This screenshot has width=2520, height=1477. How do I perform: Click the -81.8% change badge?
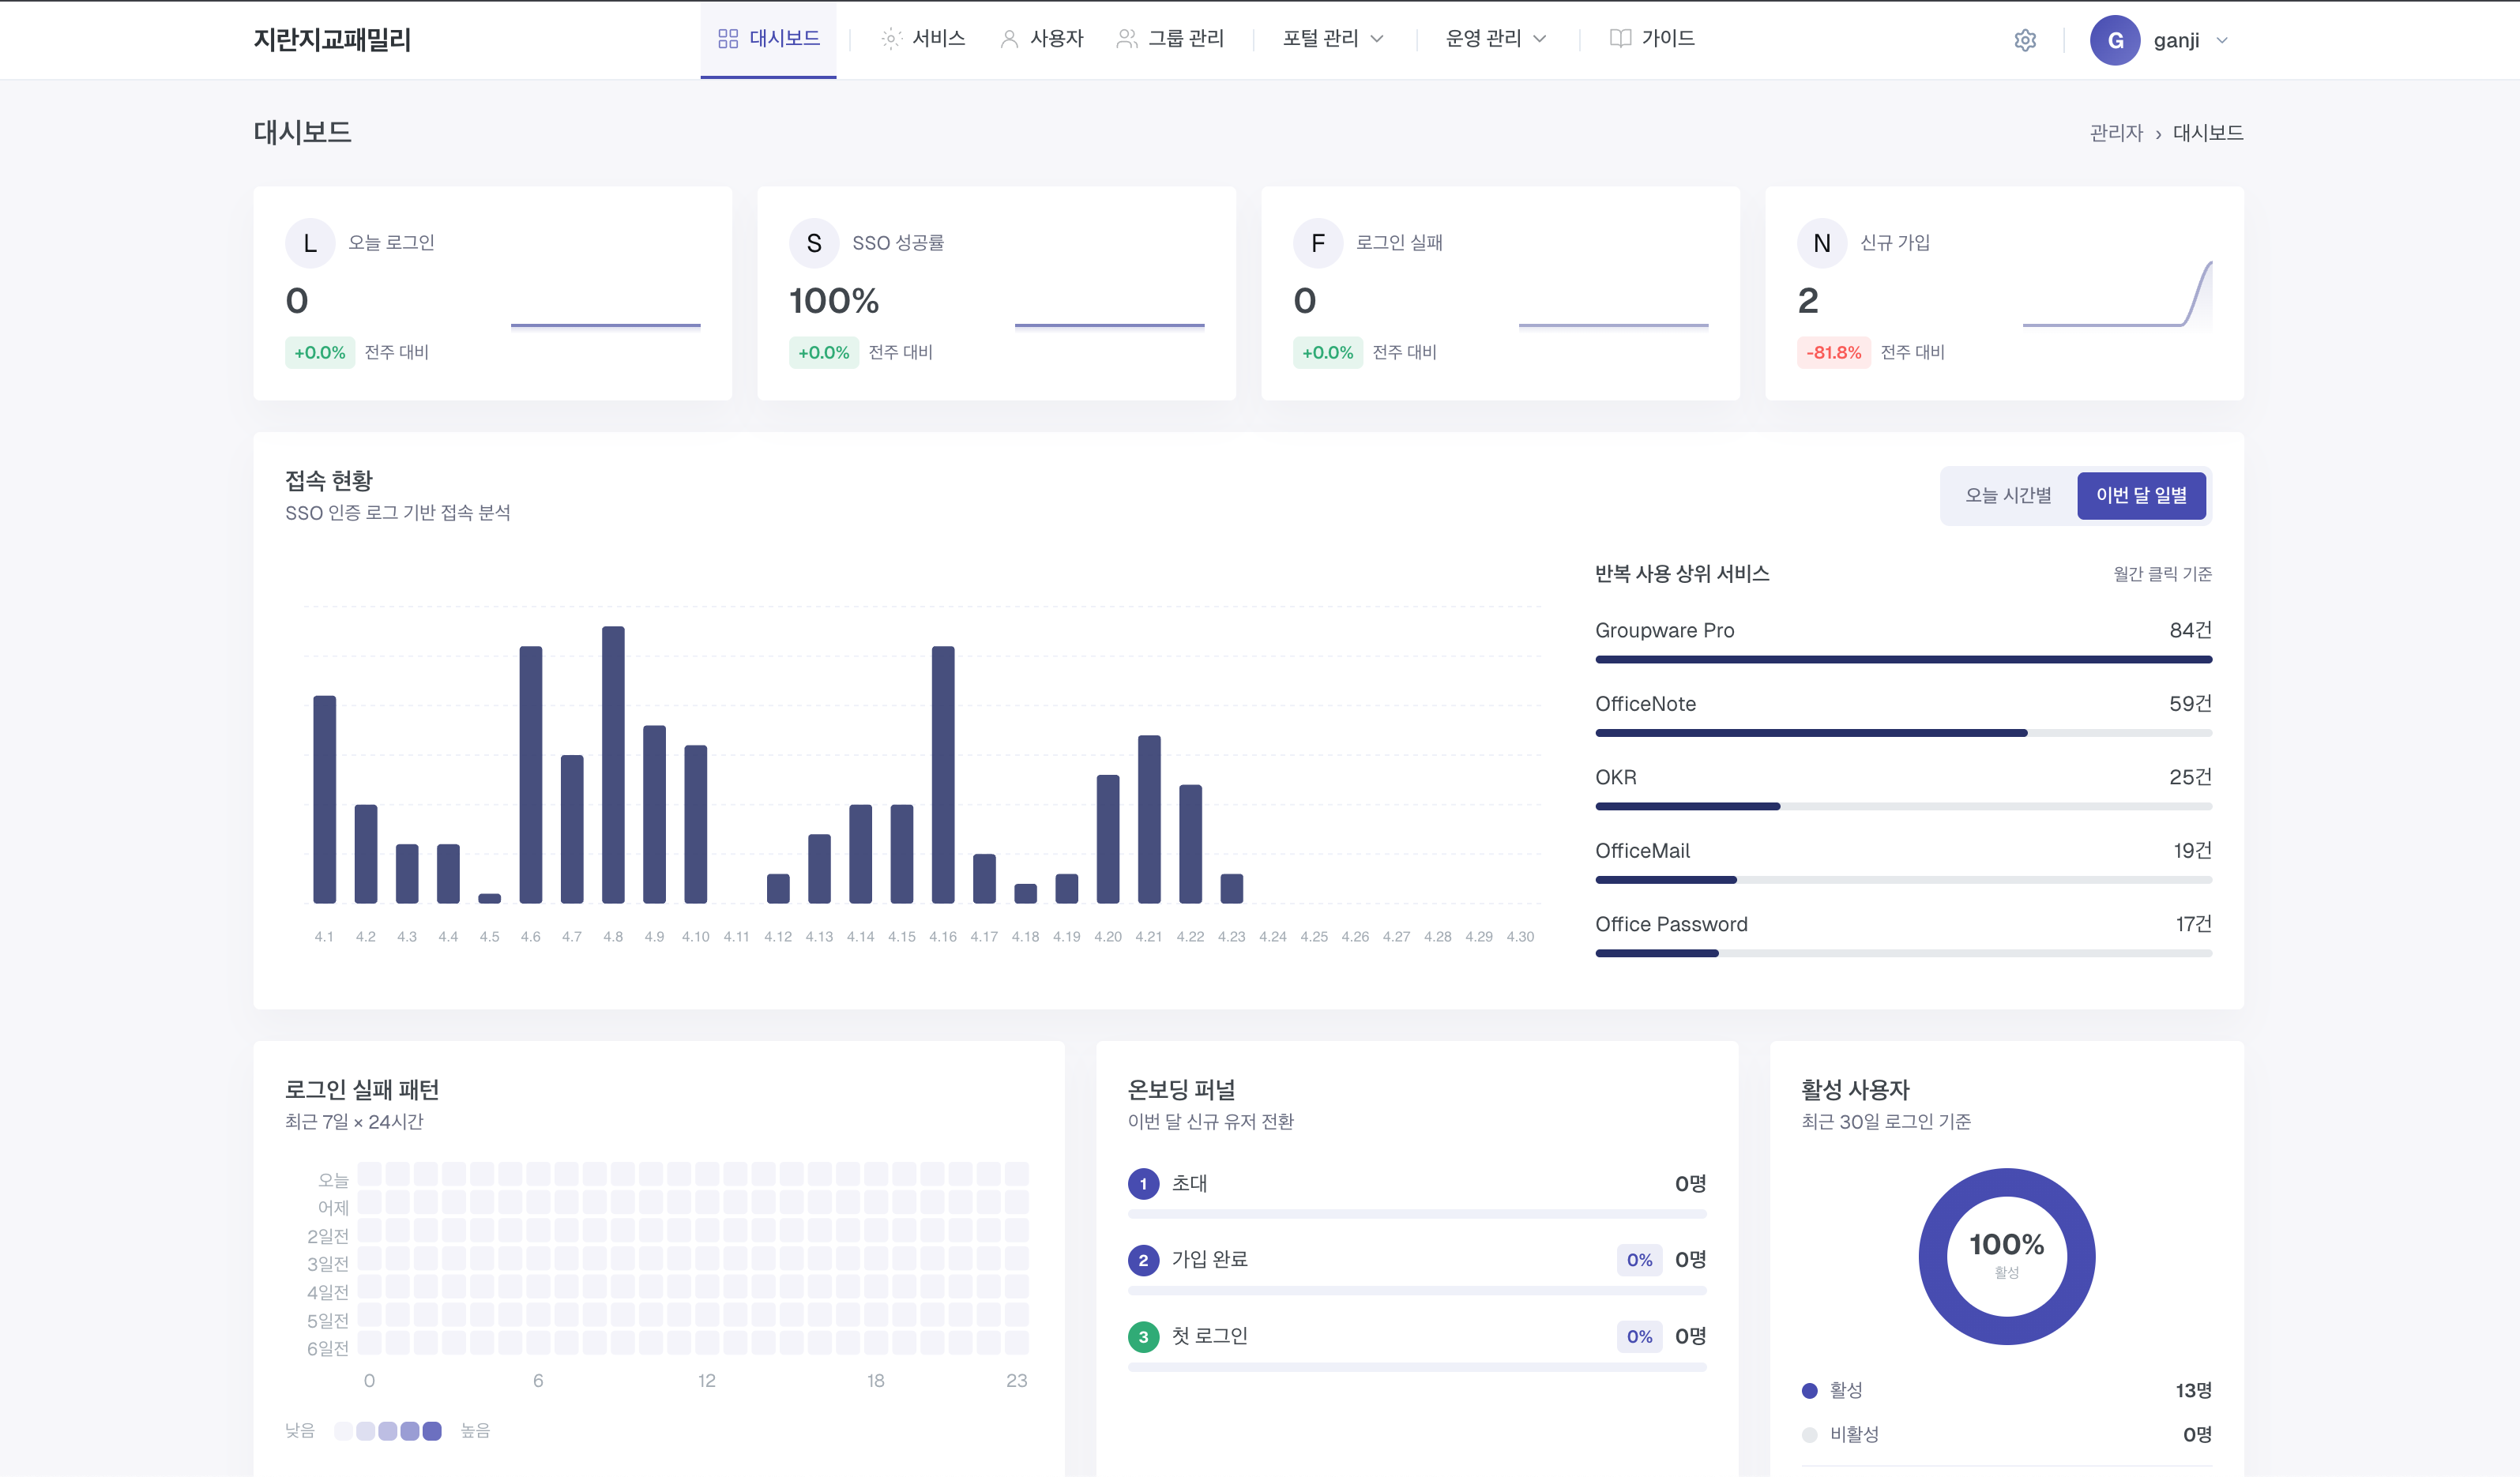1833,353
